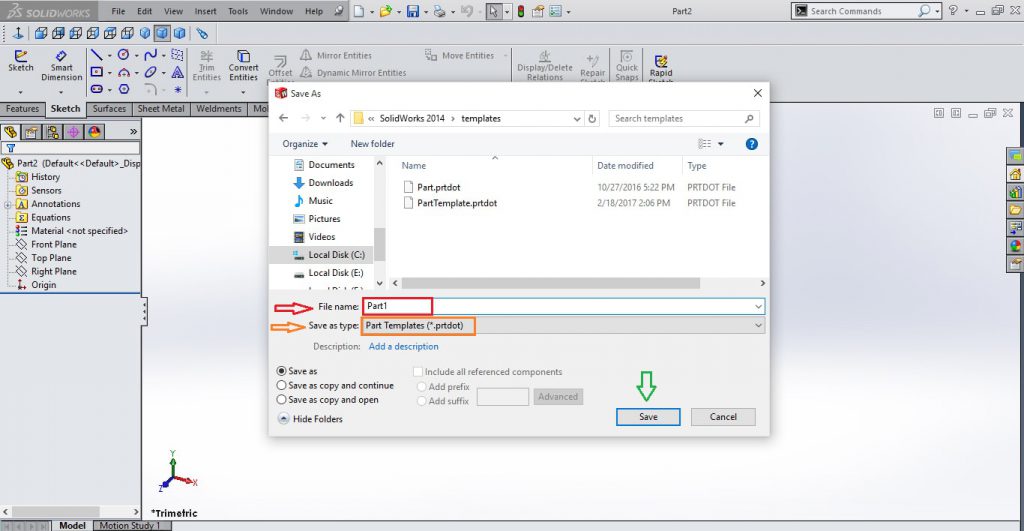The width and height of the screenshot is (1024, 531).
Task: Click the Print toolbar icon
Action: coord(440,11)
